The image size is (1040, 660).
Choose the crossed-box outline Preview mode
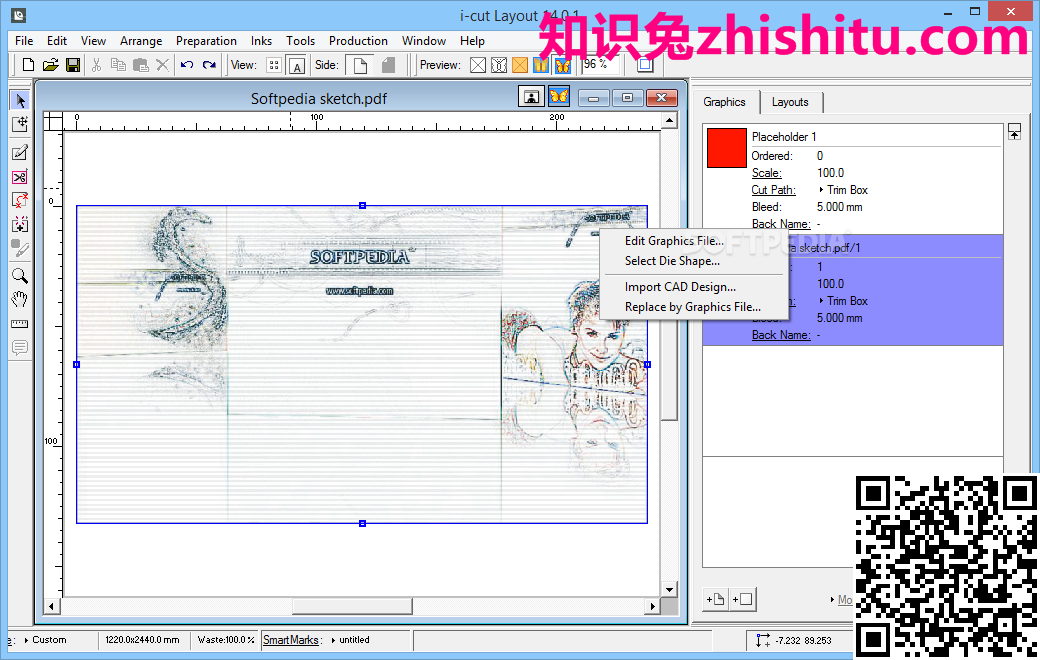point(478,65)
